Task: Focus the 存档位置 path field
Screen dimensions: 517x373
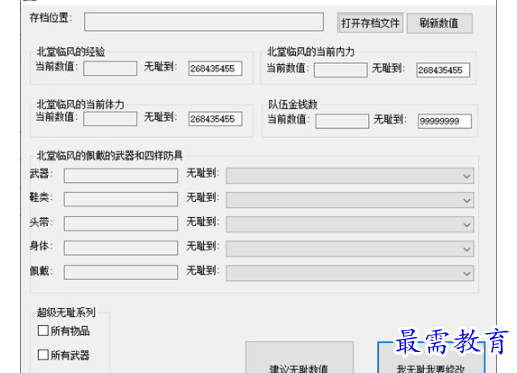Action: pyautogui.click(x=204, y=22)
